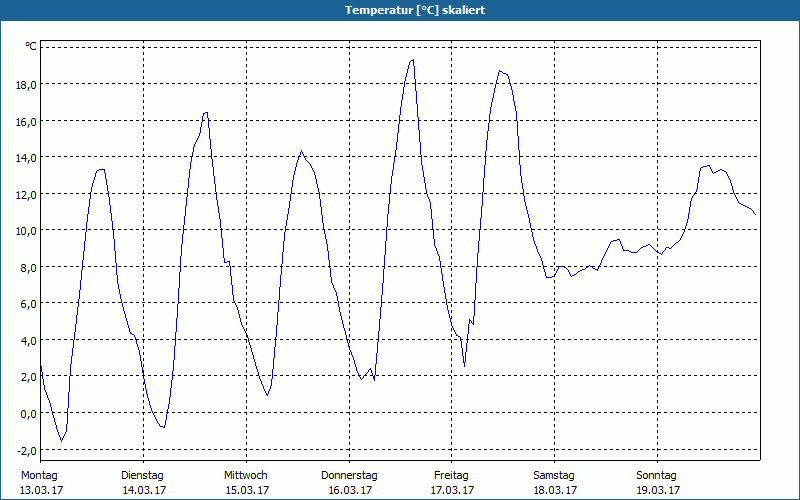Click the chart title 'Temperatur [°C] skaliert'
The image size is (800, 500).
[x=415, y=10]
